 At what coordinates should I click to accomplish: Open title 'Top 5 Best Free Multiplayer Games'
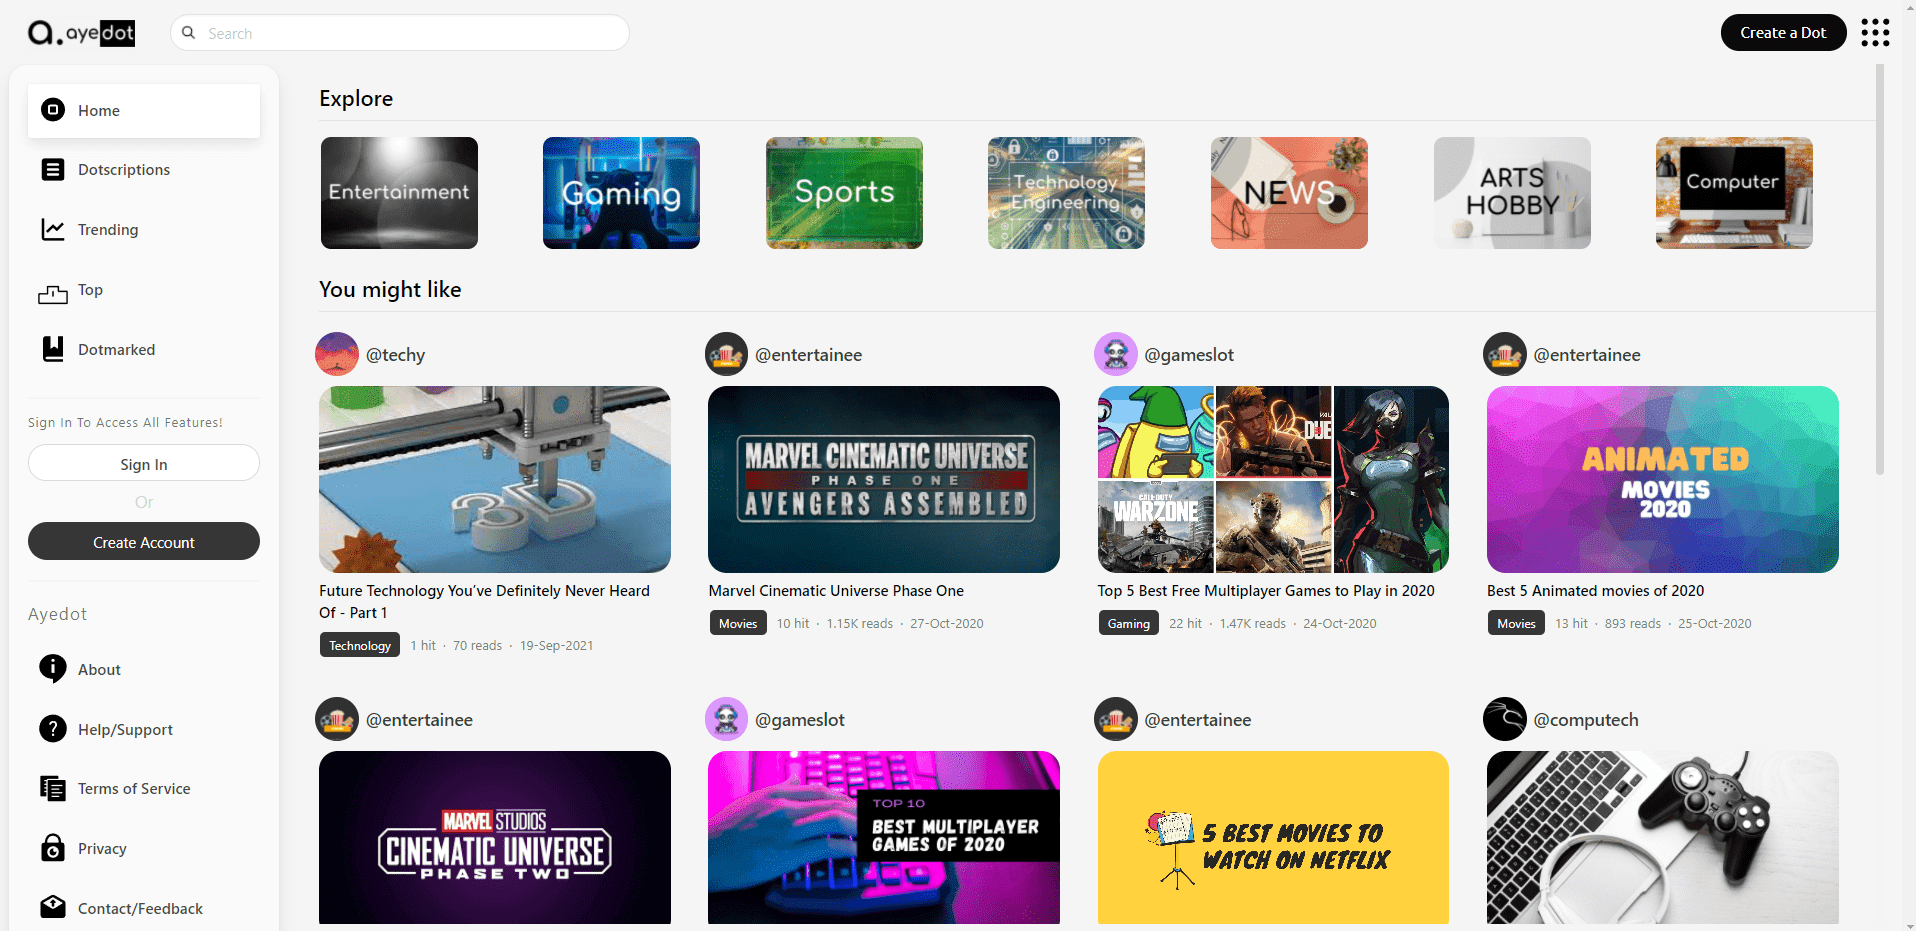click(x=1266, y=591)
